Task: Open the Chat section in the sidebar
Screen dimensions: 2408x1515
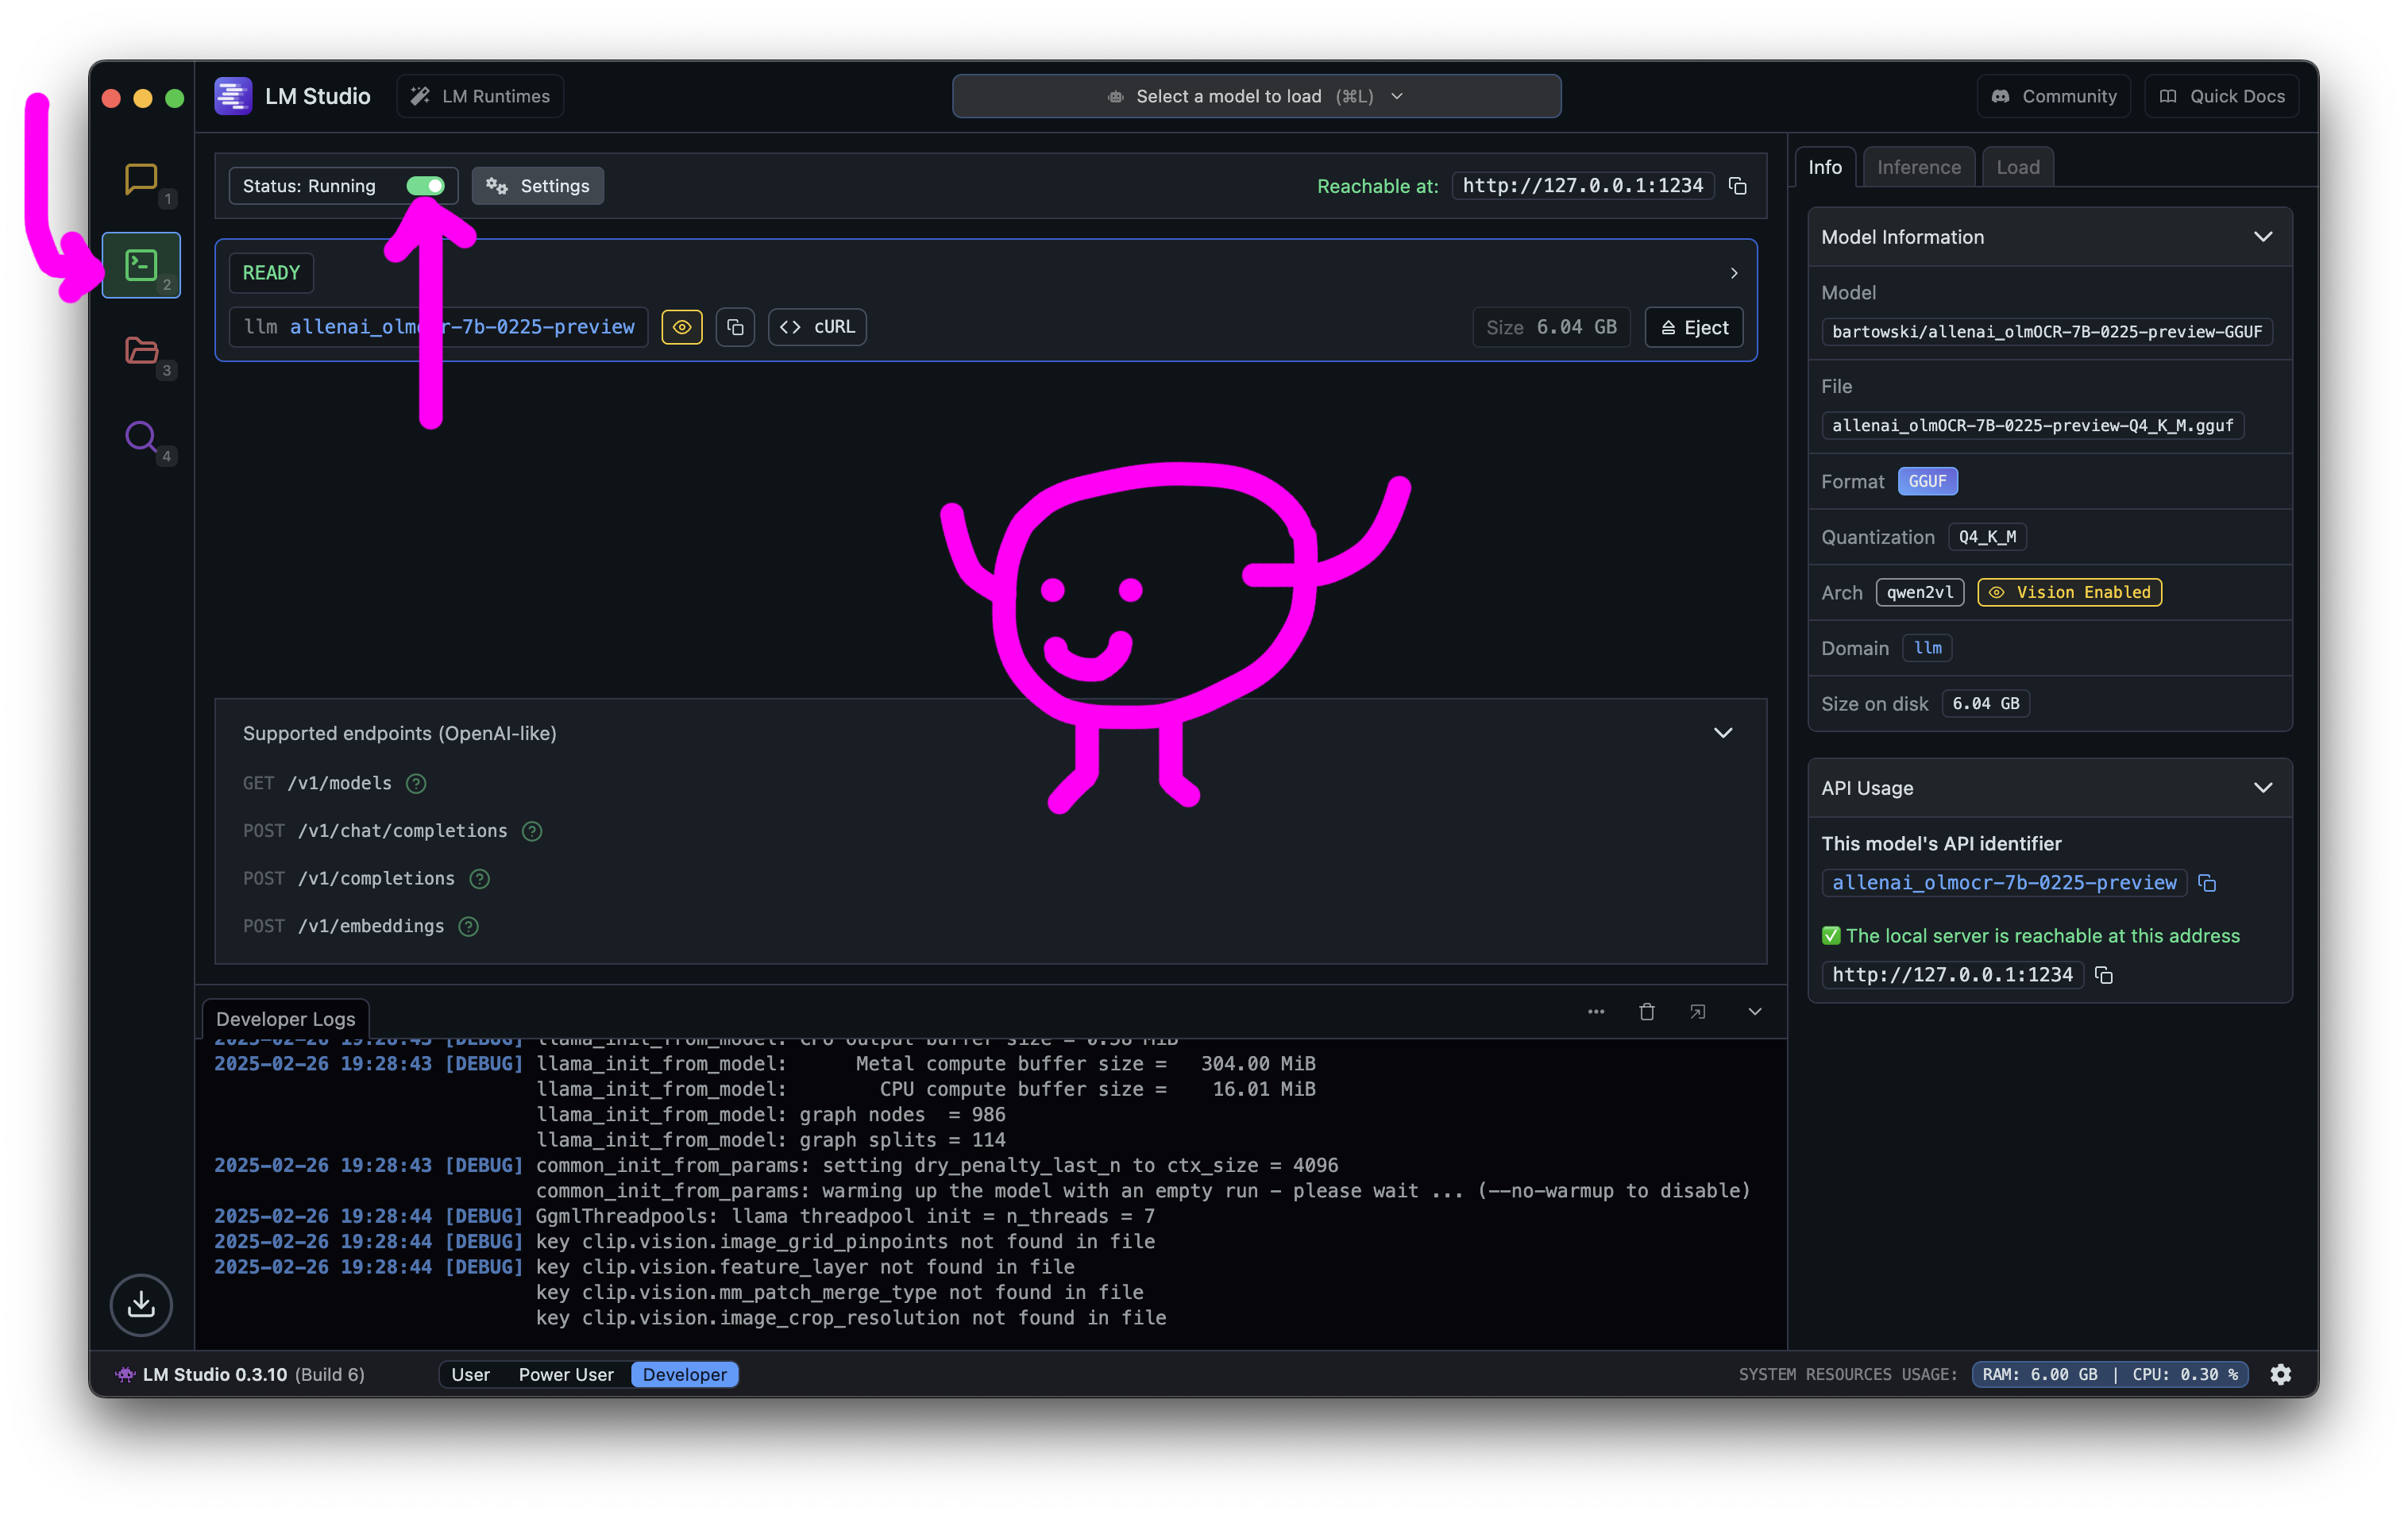Action: tap(141, 180)
